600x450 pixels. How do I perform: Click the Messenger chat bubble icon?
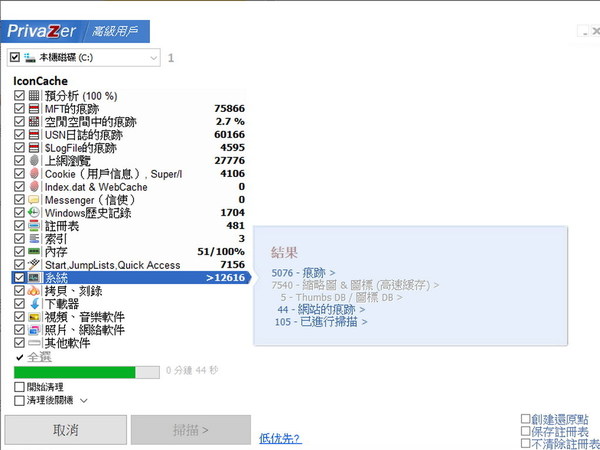pyautogui.click(x=34, y=200)
